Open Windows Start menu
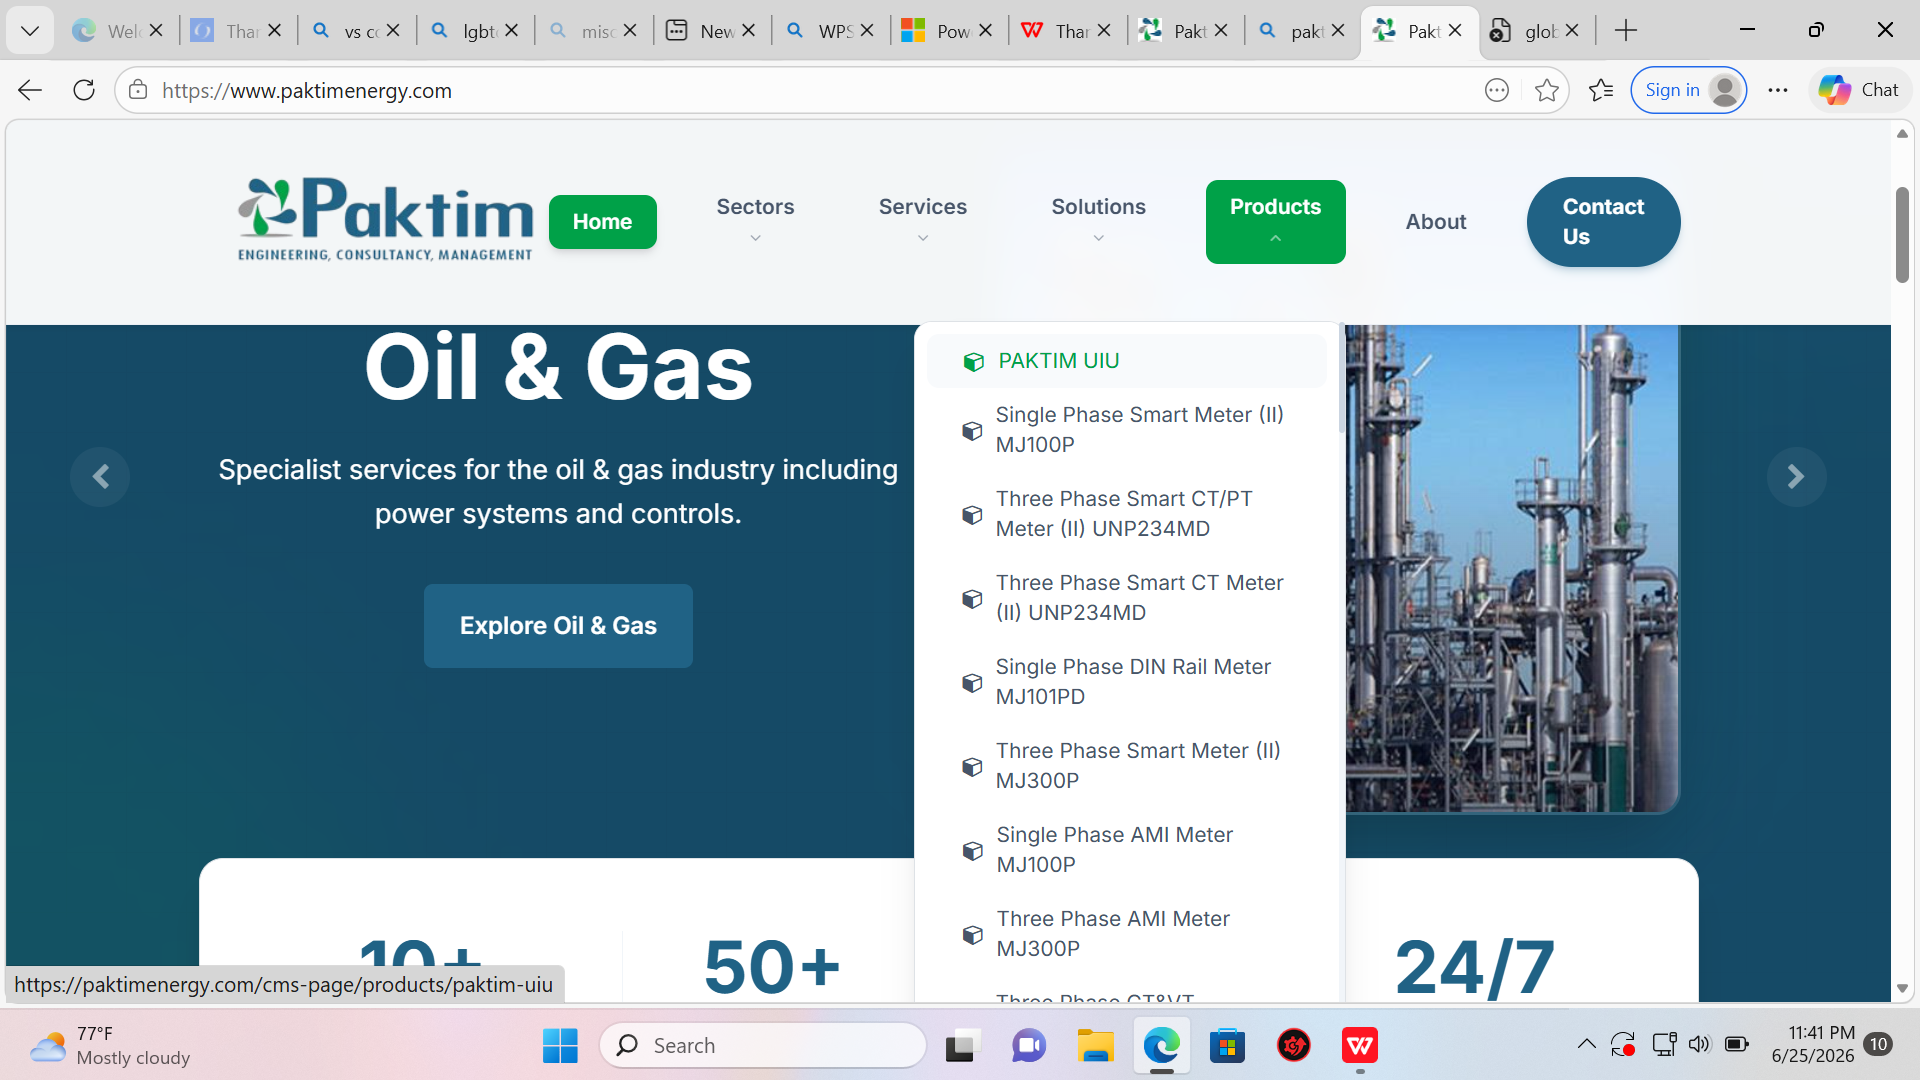This screenshot has height=1080, width=1920. (560, 1046)
